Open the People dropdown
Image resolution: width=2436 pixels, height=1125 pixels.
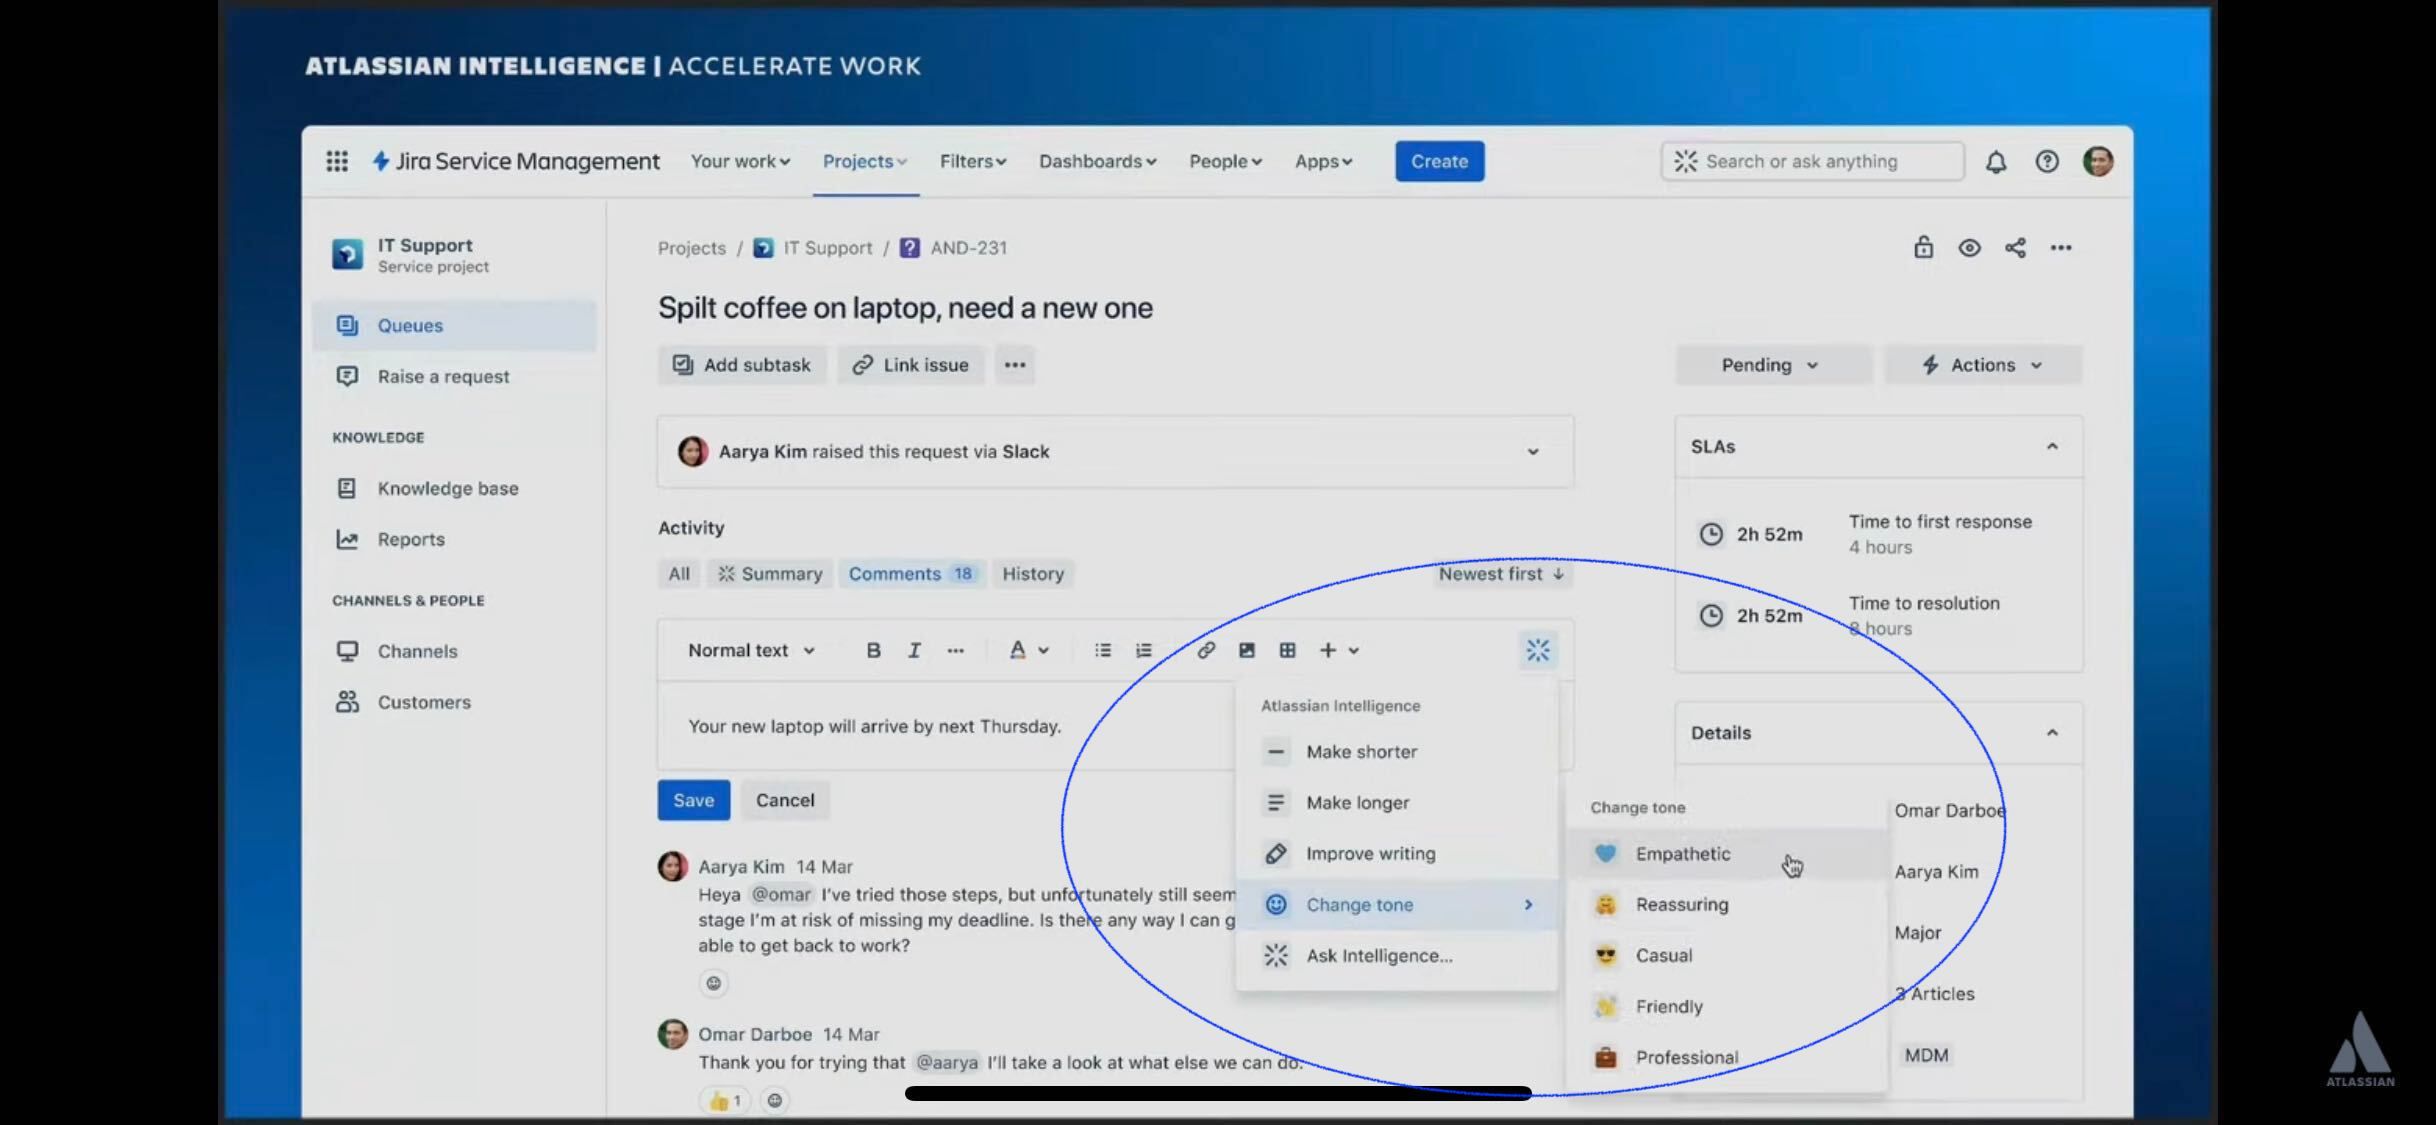pos(1226,161)
